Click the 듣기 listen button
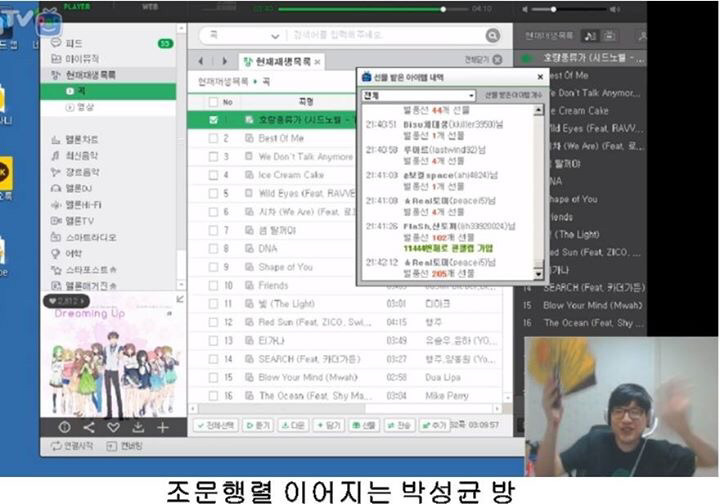Image resolution: width=720 pixels, height=504 pixels. (x=258, y=426)
